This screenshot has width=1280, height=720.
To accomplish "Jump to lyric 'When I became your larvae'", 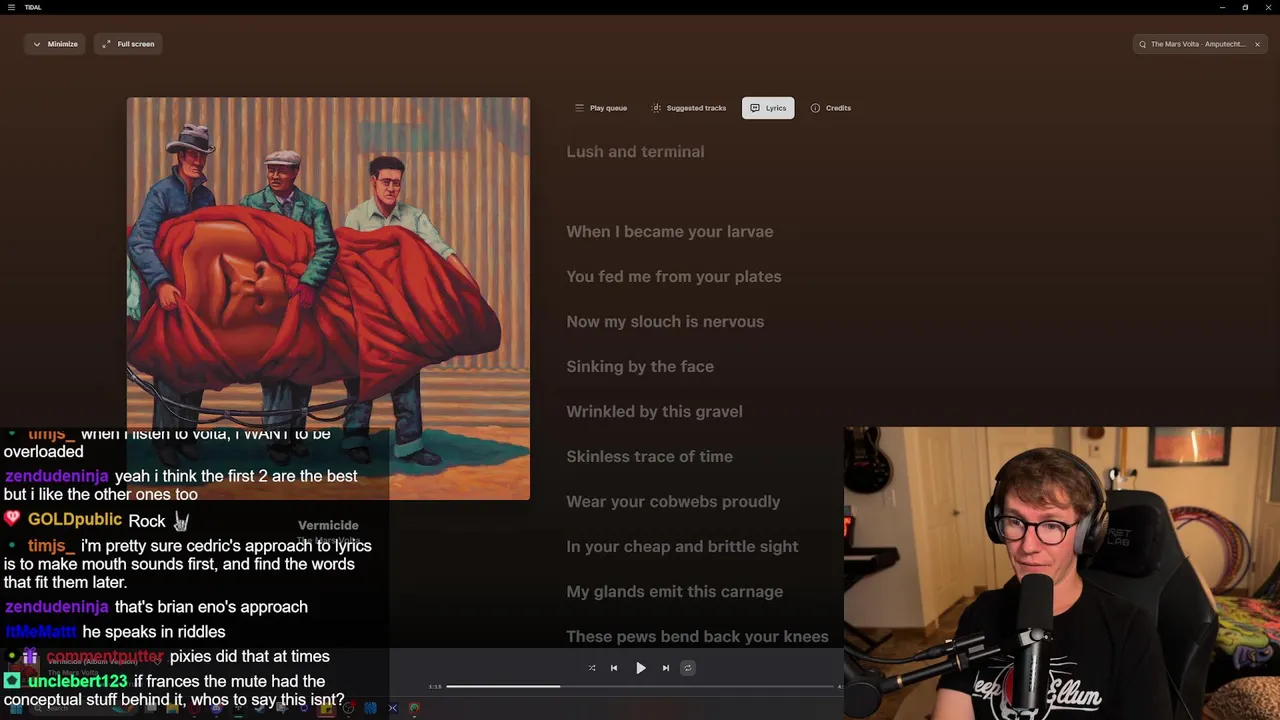I will (670, 232).
